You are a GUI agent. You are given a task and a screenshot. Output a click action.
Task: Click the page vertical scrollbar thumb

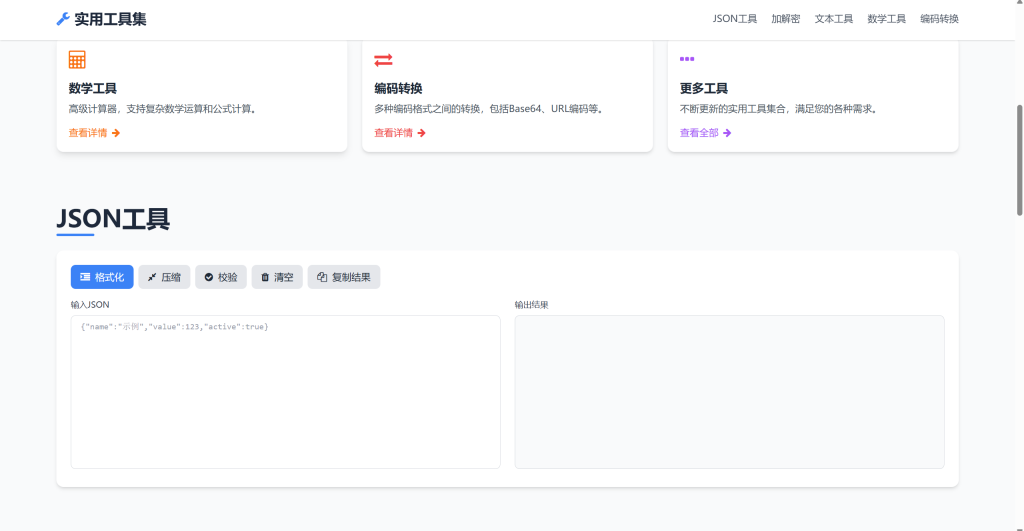(x=1019, y=160)
